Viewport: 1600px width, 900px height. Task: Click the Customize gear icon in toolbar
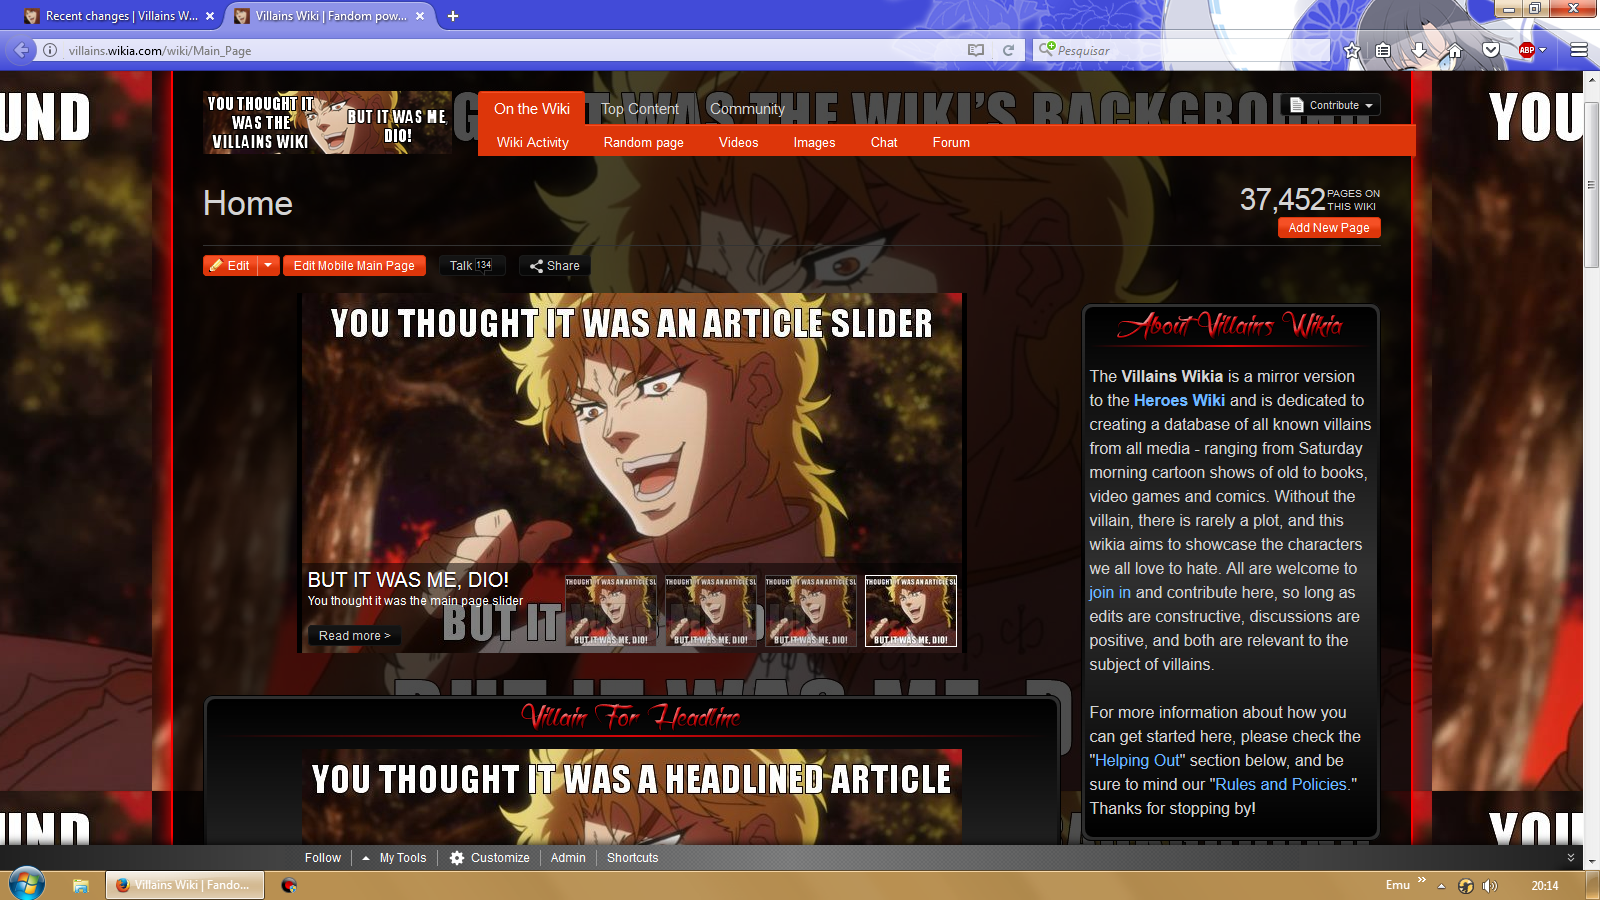point(457,858)
